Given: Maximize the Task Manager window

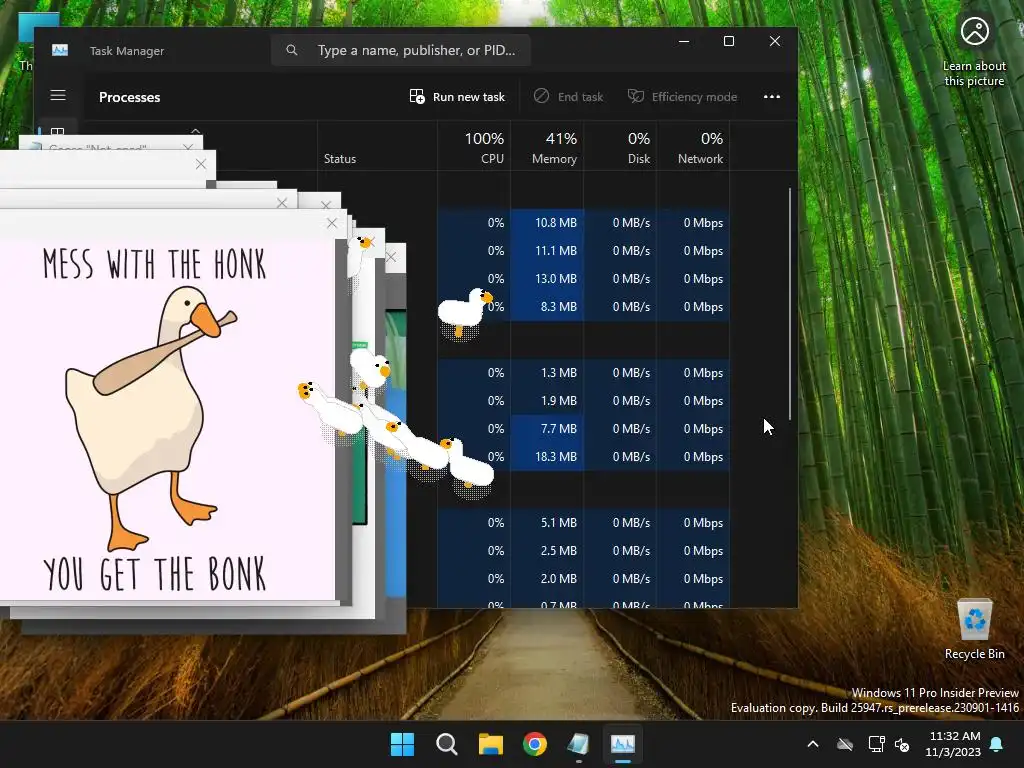Looking at the screenshot, I should tap(729, 41).
